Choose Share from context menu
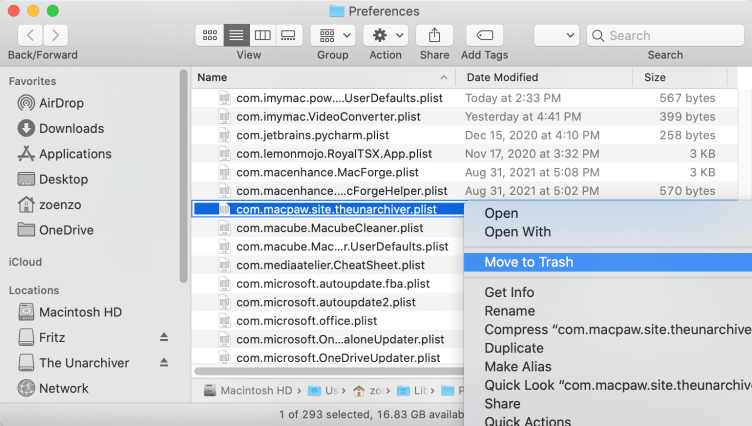The image size is (752, 426). [608, 404]
